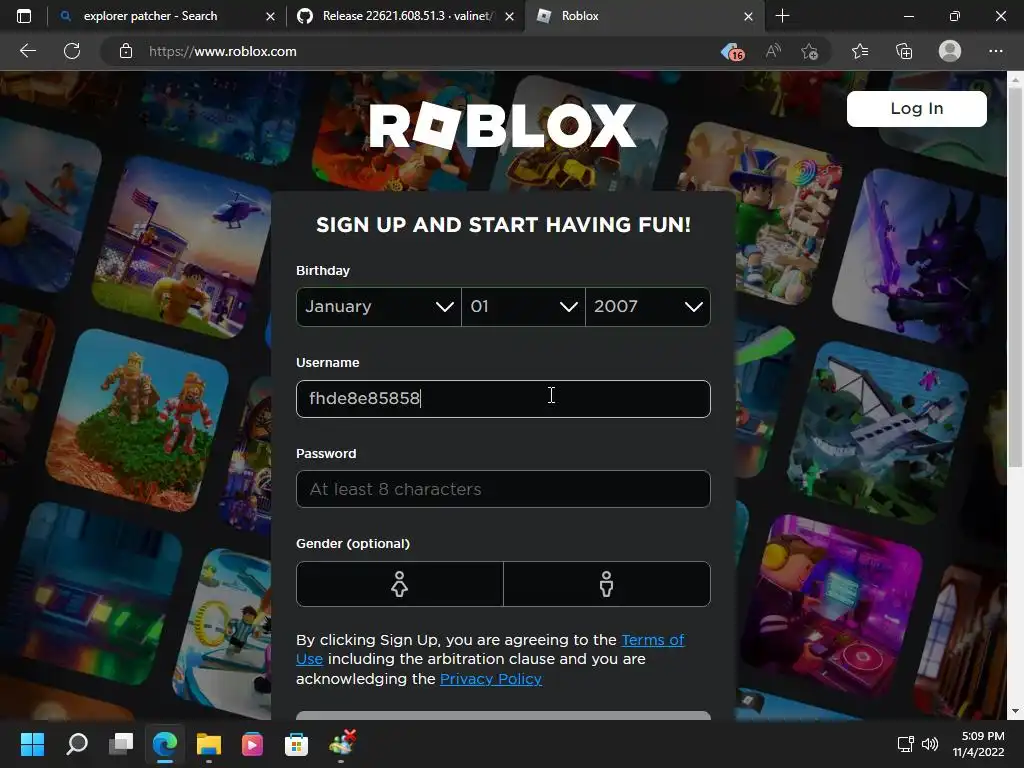Add this page to favorites star
The height and width of the screenshot is (768, 1024).
click(810, 51)
